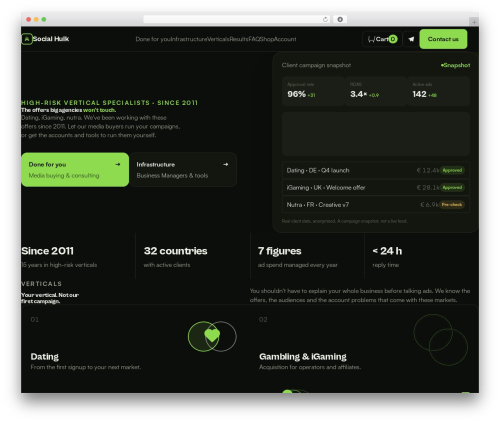Open the Cart button
This screenshot has width=500, height=423.
(382, 39)
